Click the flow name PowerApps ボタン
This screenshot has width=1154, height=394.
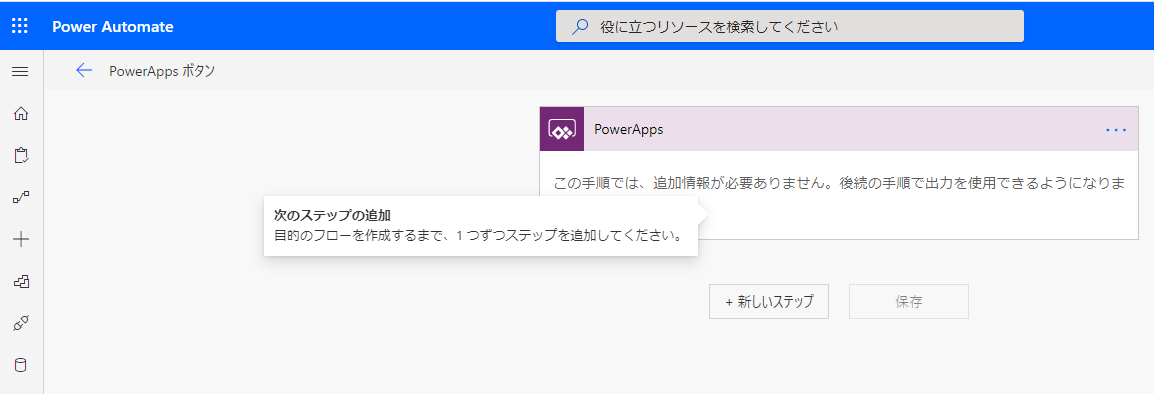click(x=162, y=71)
